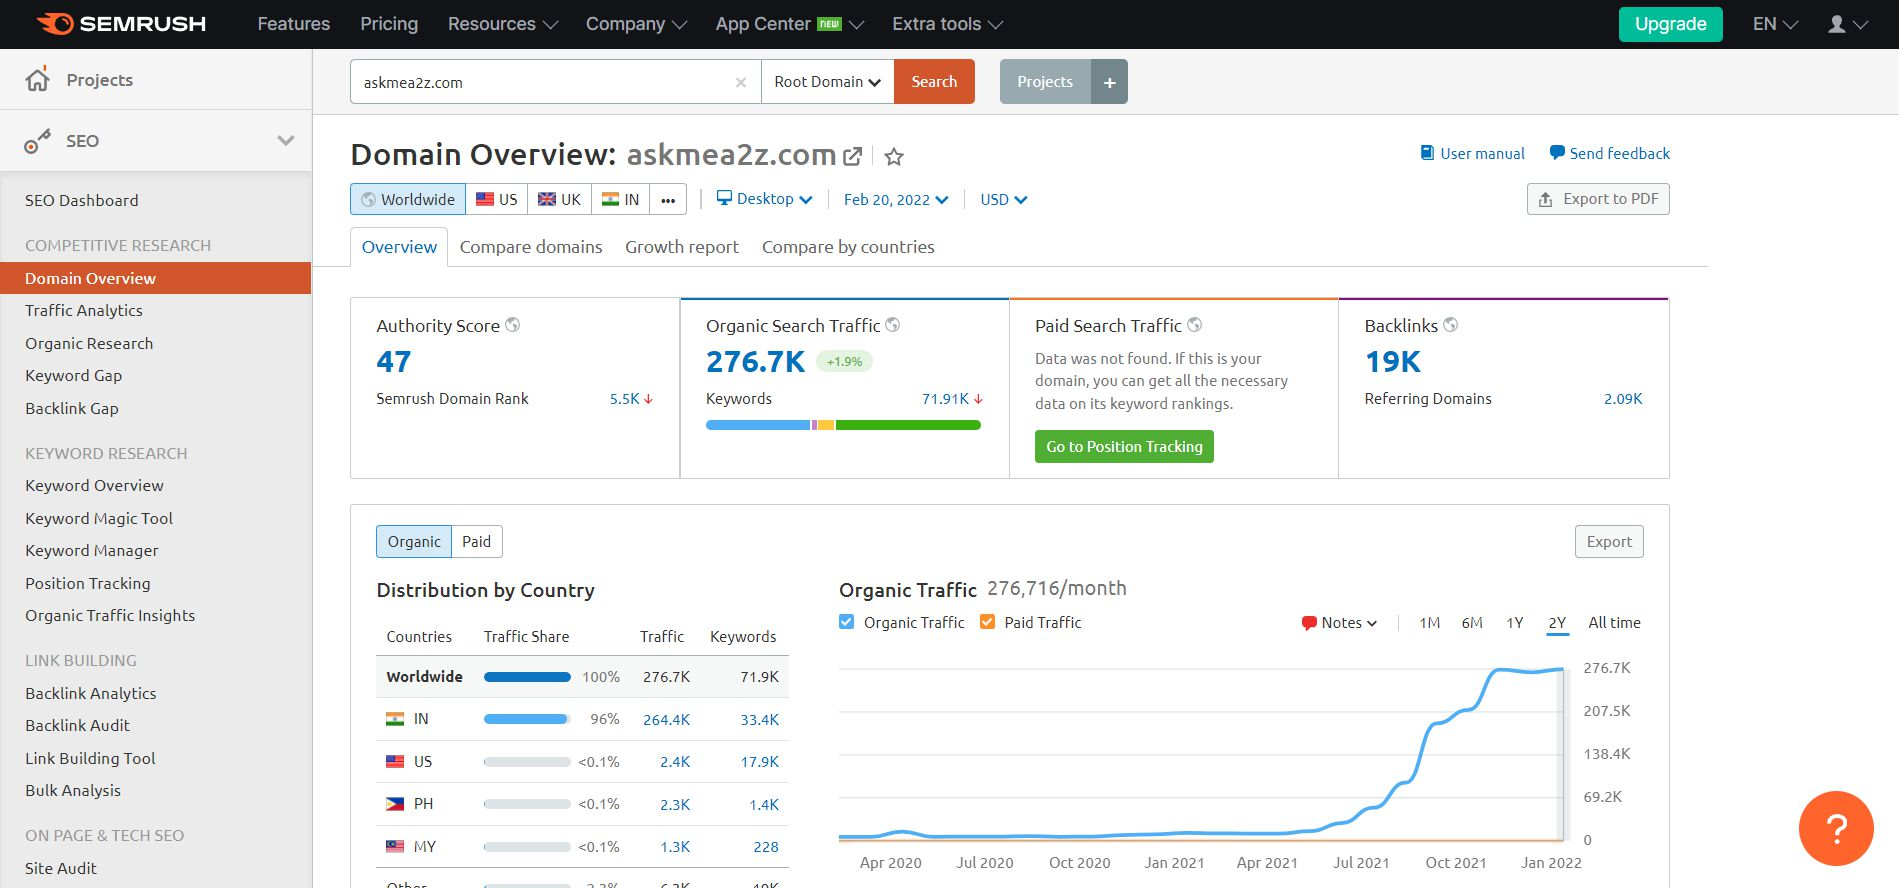
Task: Collapse the SEO sidebar section chevron
Action: coord(286,141)
